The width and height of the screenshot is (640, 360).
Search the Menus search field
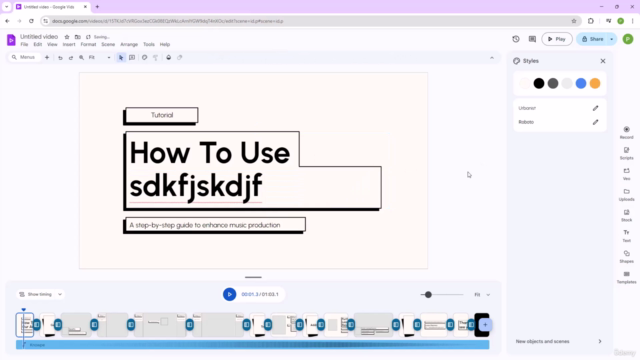pyautogui.click(x=24, y=58)
